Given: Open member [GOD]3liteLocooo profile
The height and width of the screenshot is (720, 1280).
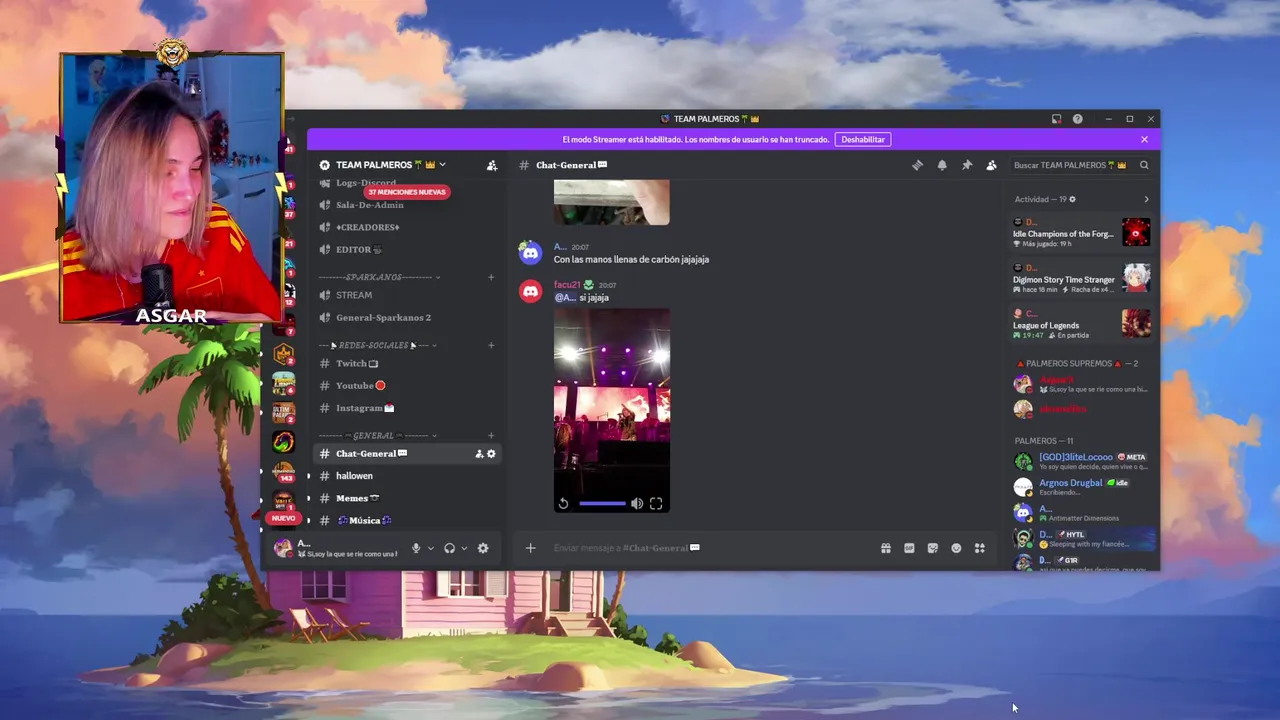Looking at the screenshot, I should (1082, 461).
